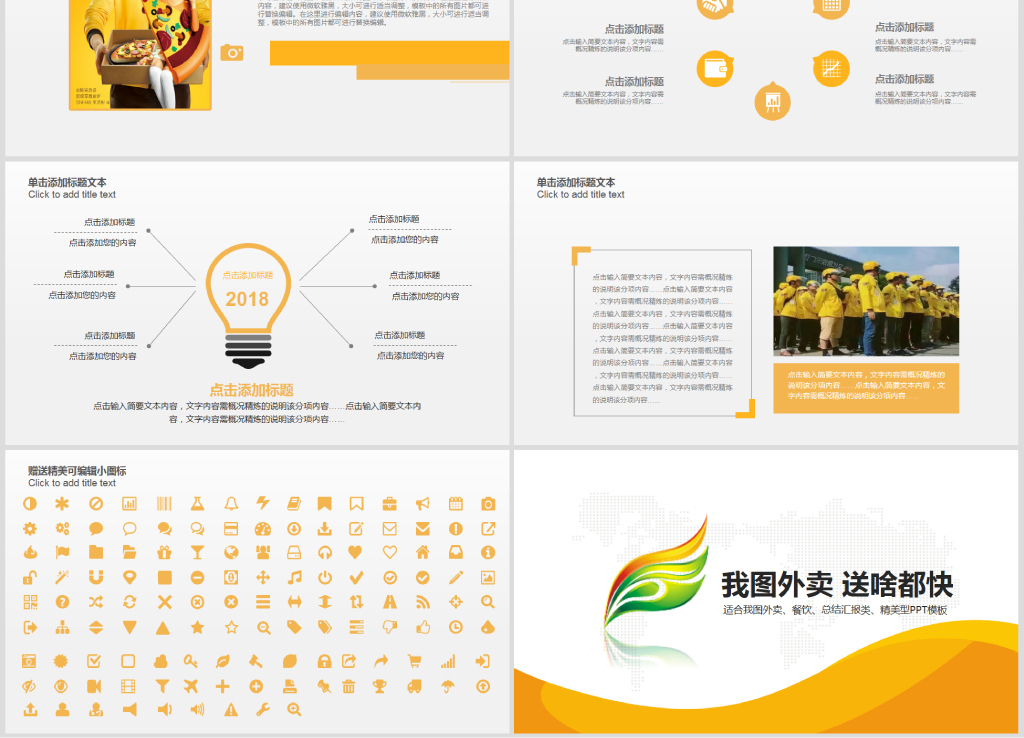
Task: Click the airplane icon
Action: (191, 686)
